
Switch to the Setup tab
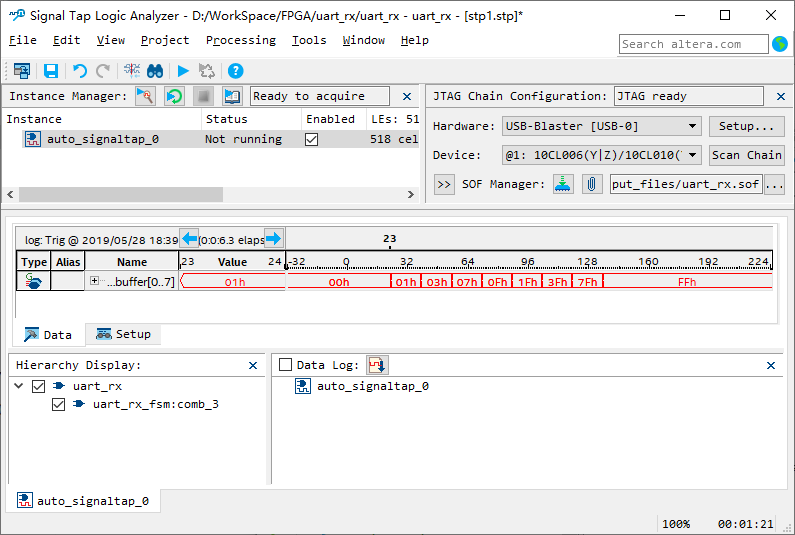click(x=123, y=334)
